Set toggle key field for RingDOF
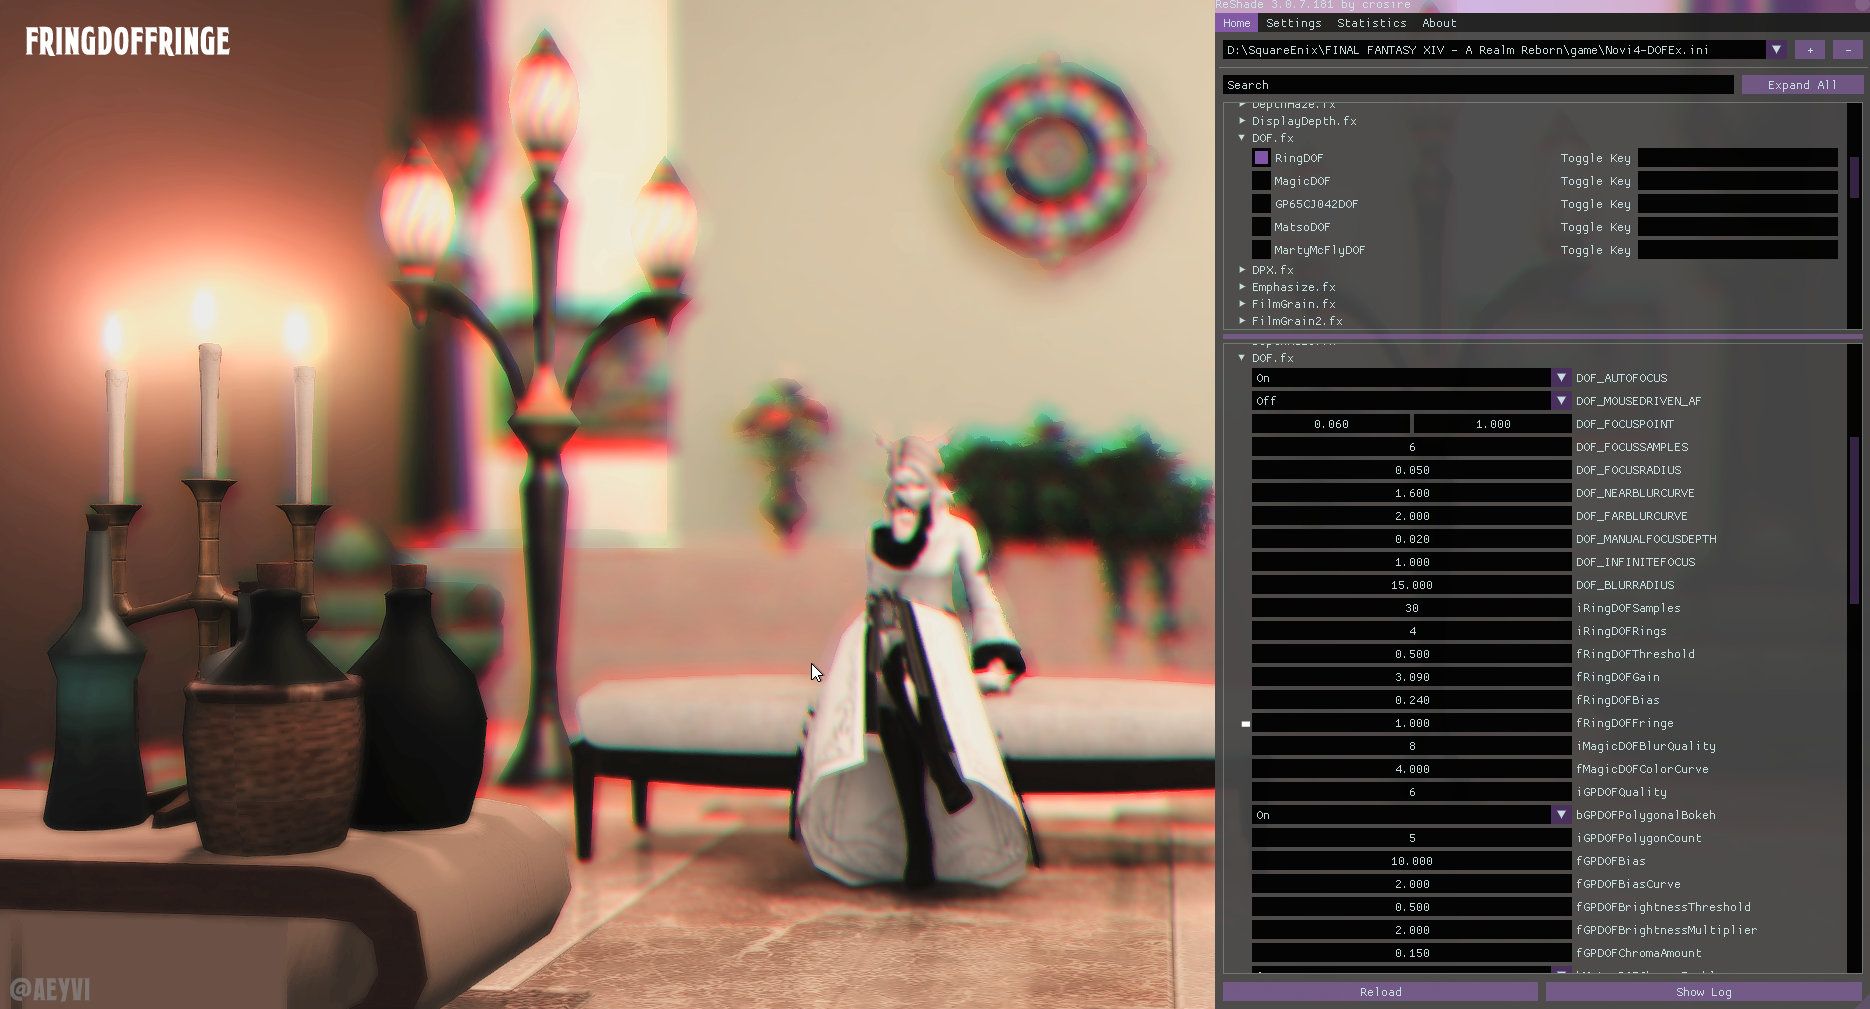Viewport: 1870px width, 1009px height. point(1737,158)
